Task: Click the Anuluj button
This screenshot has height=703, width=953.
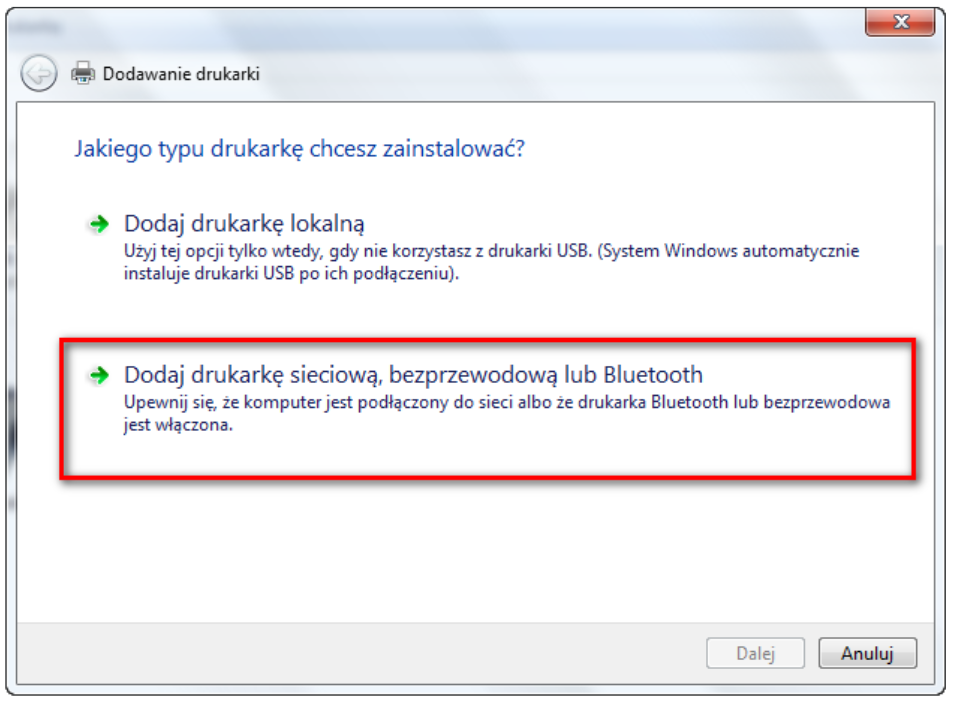Action: pyautogui.click(x=867, y=654)
